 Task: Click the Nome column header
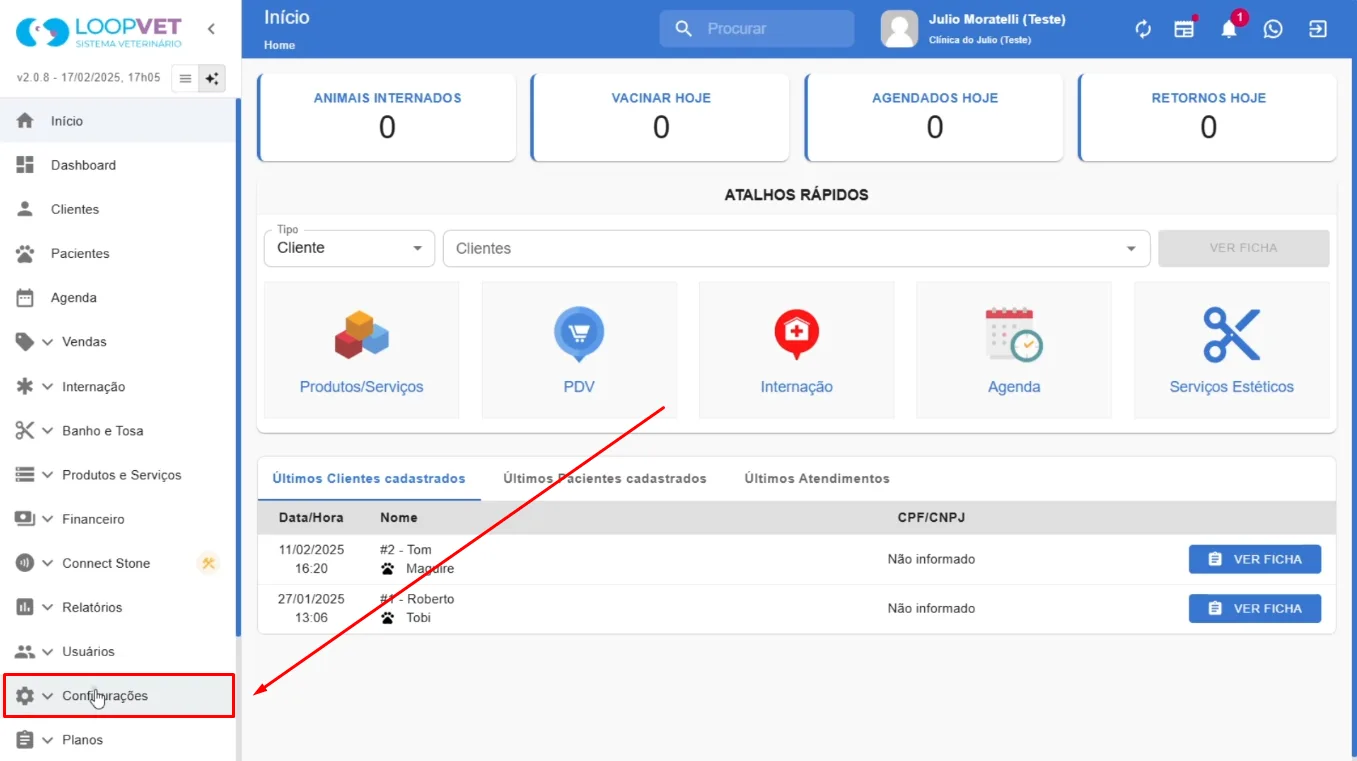click(x=399, y=518)
